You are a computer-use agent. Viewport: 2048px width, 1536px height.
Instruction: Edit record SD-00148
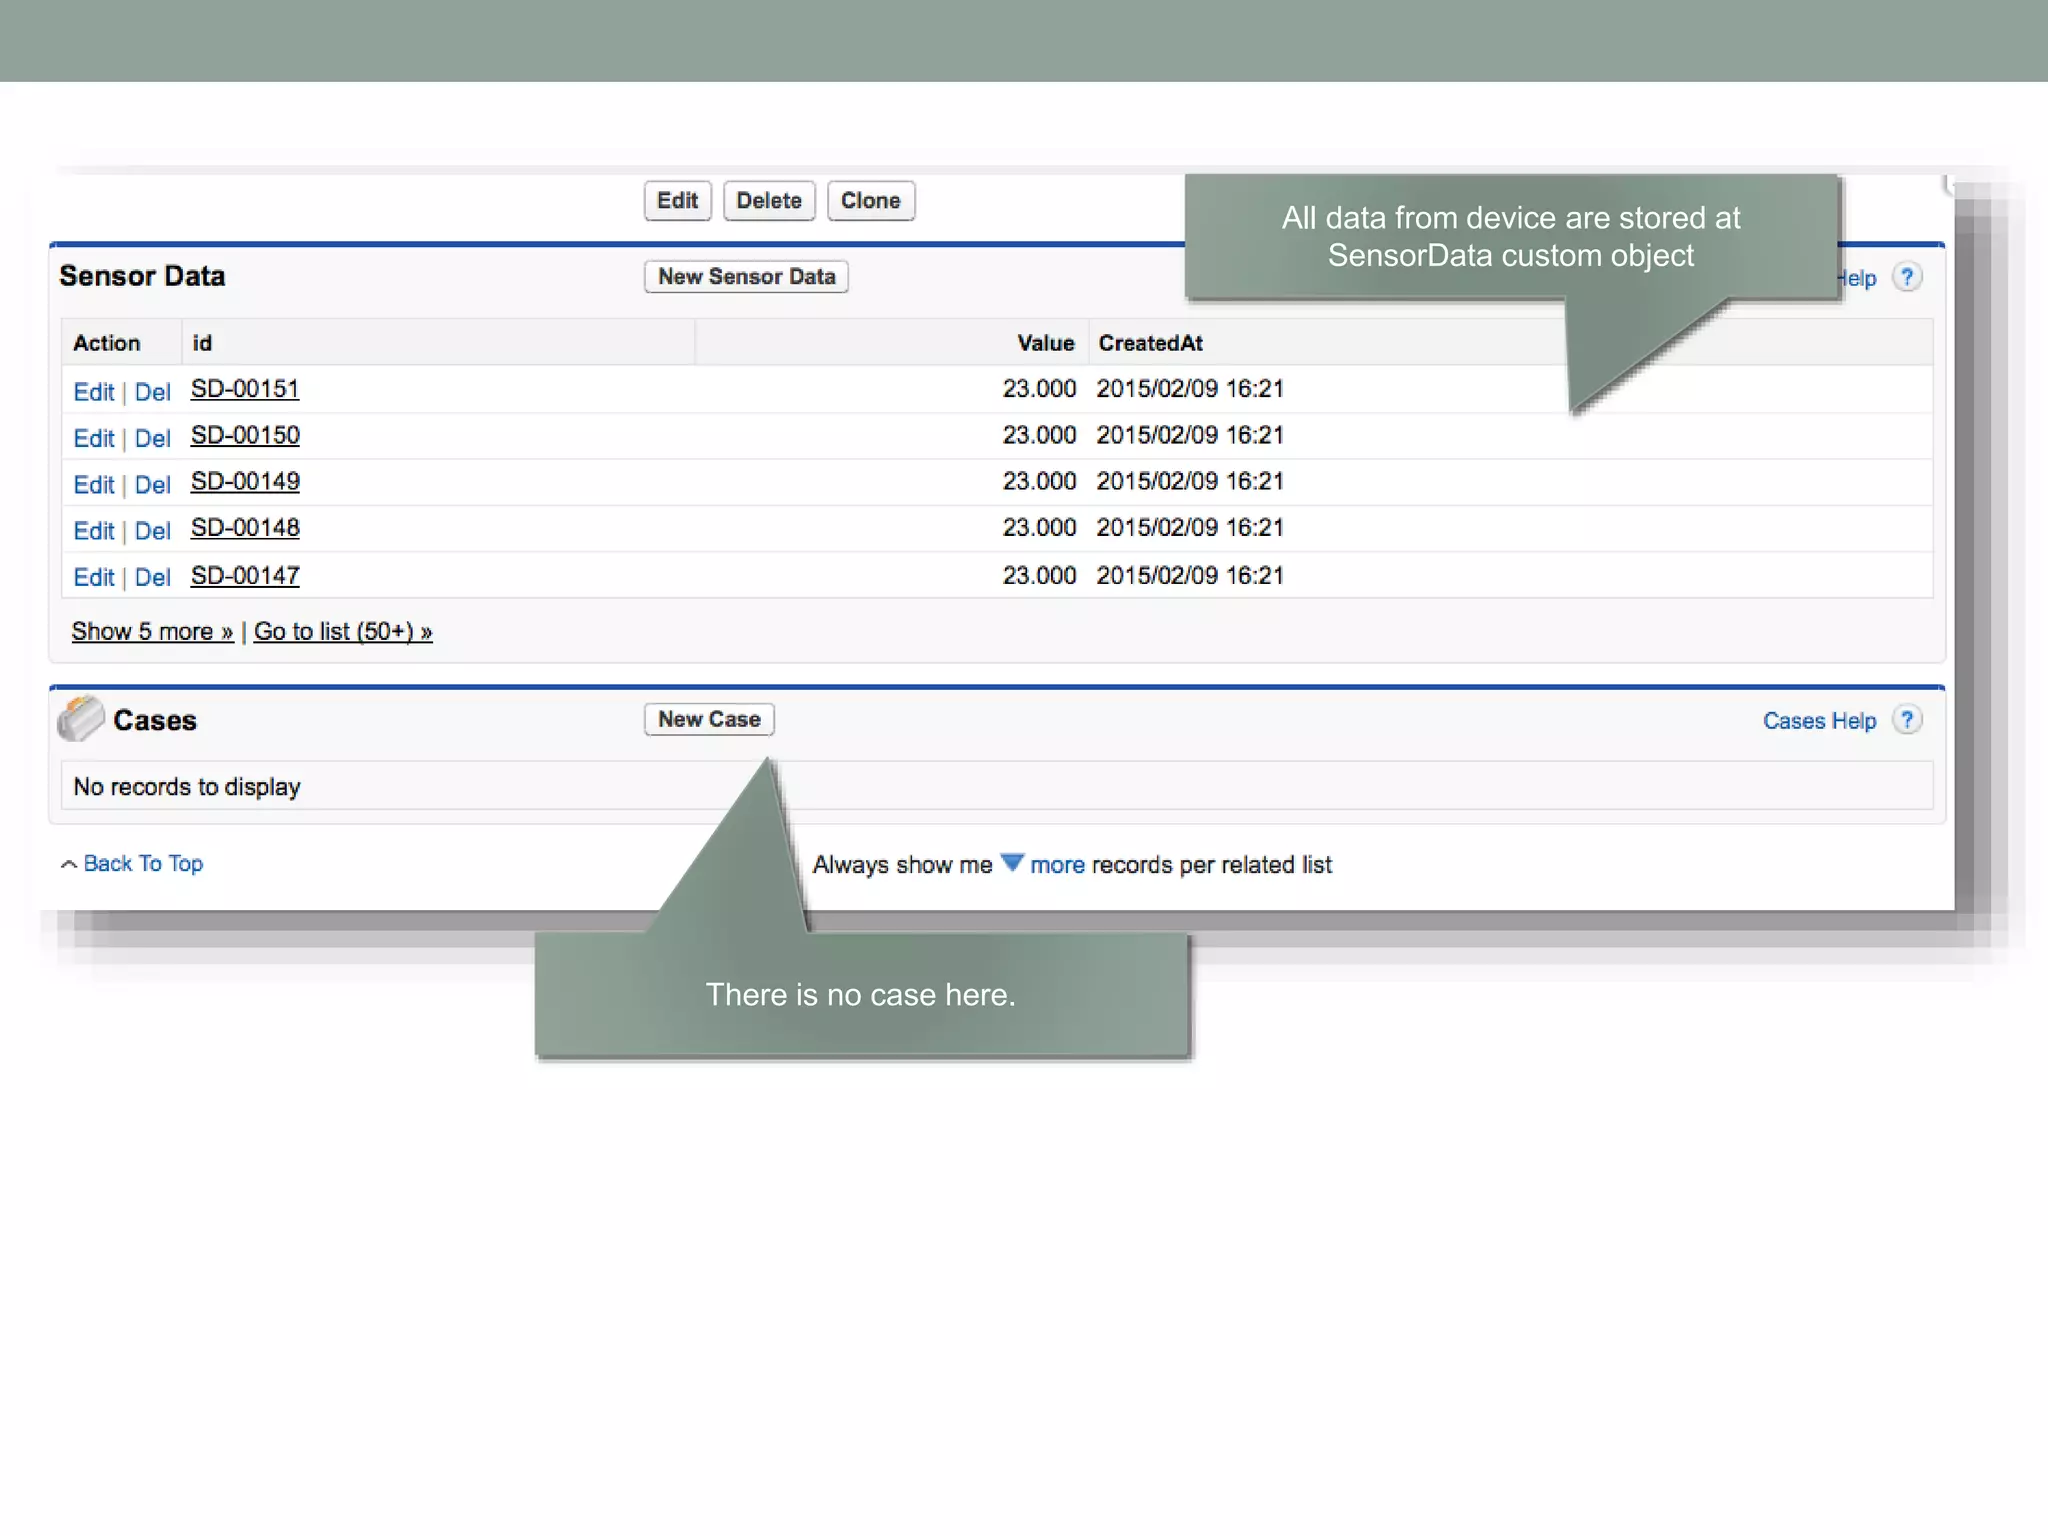coord(94,531)
